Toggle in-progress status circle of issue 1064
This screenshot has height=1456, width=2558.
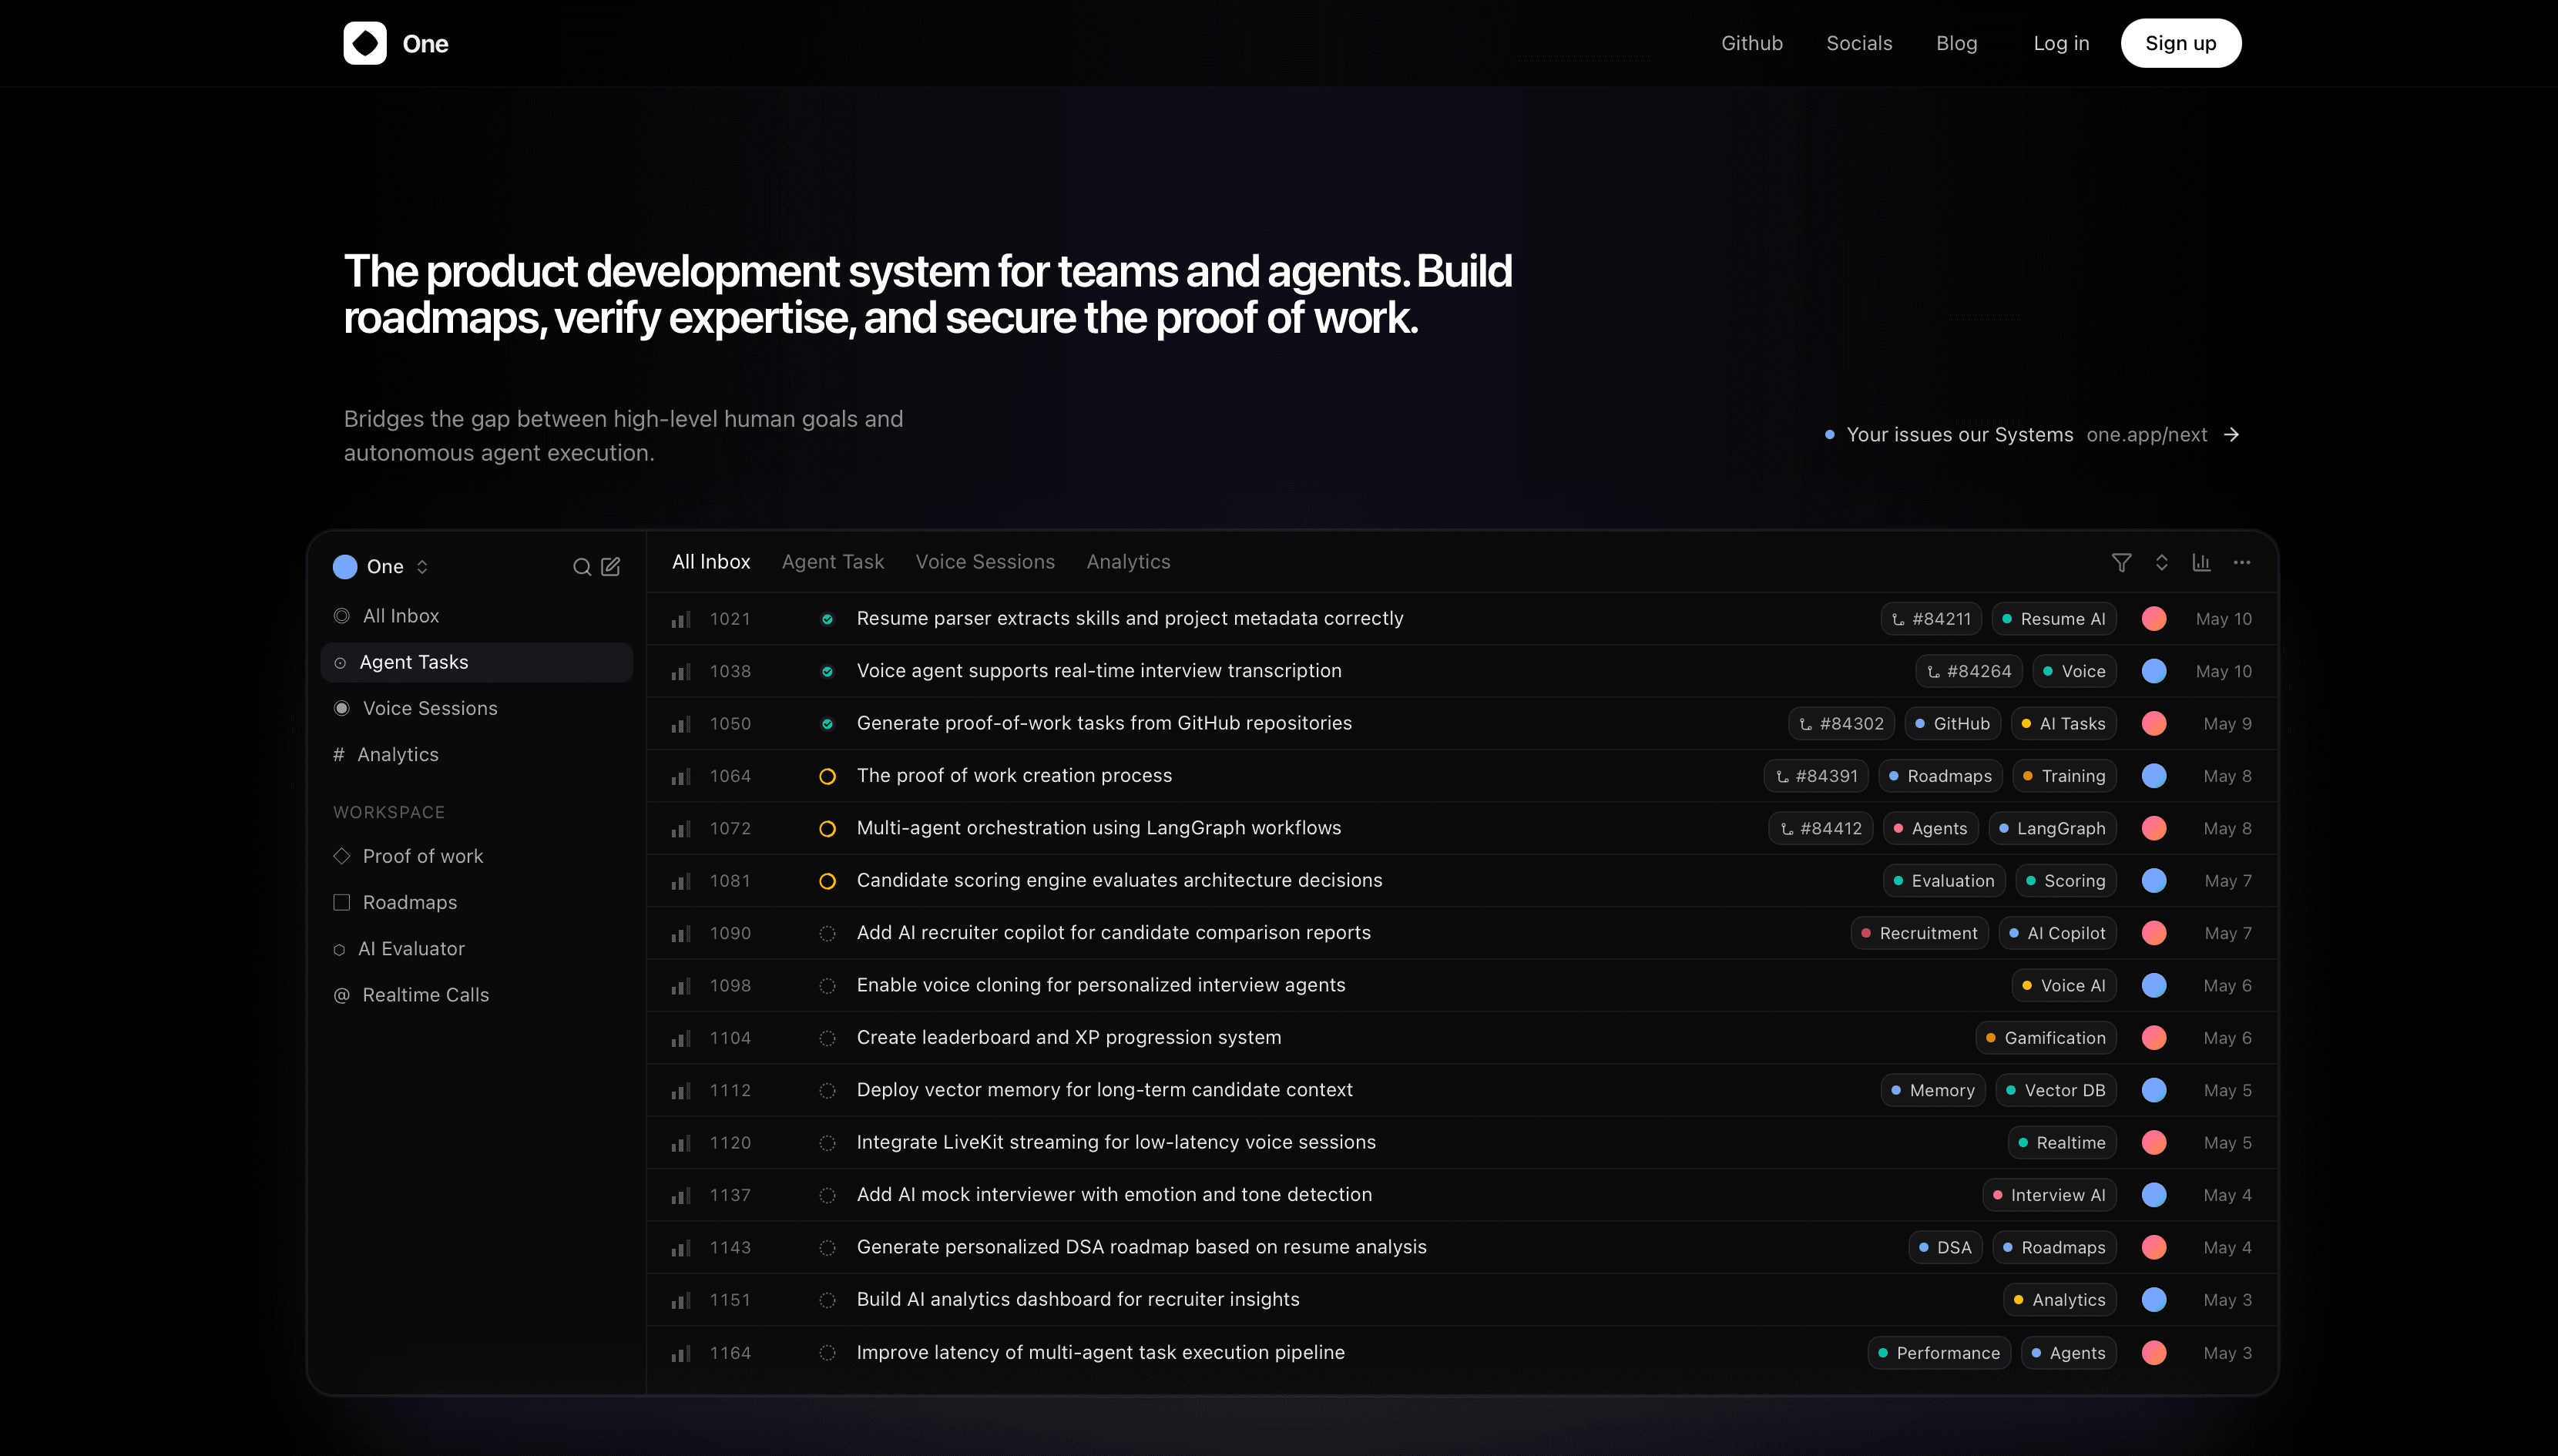click(827, 776)
